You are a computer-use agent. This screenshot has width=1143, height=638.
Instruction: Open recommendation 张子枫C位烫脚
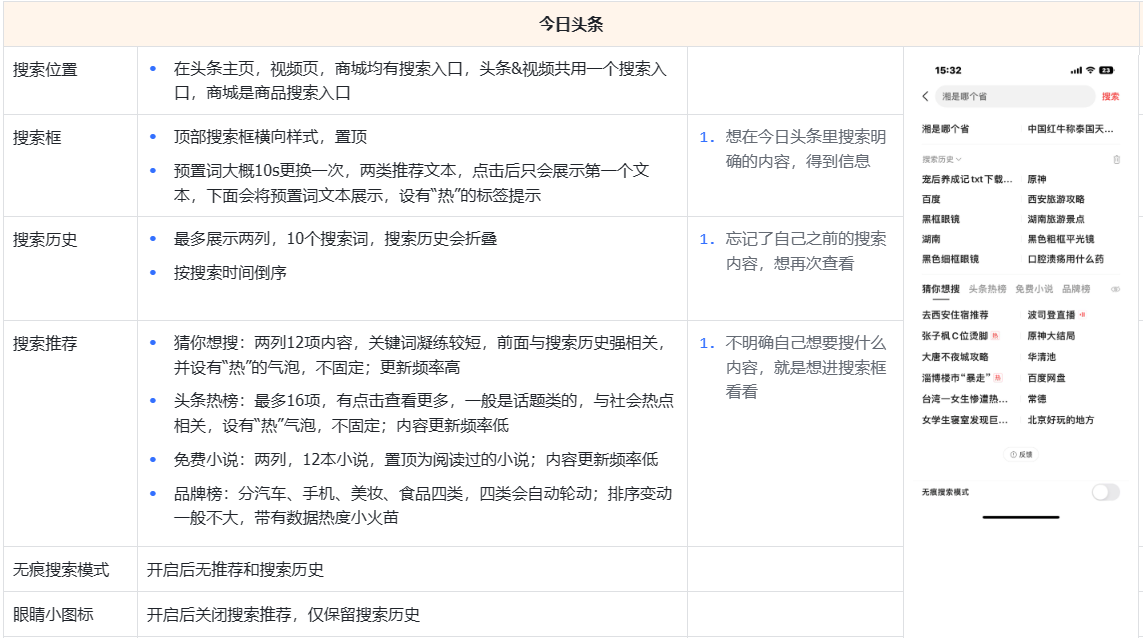click(955, 335)
